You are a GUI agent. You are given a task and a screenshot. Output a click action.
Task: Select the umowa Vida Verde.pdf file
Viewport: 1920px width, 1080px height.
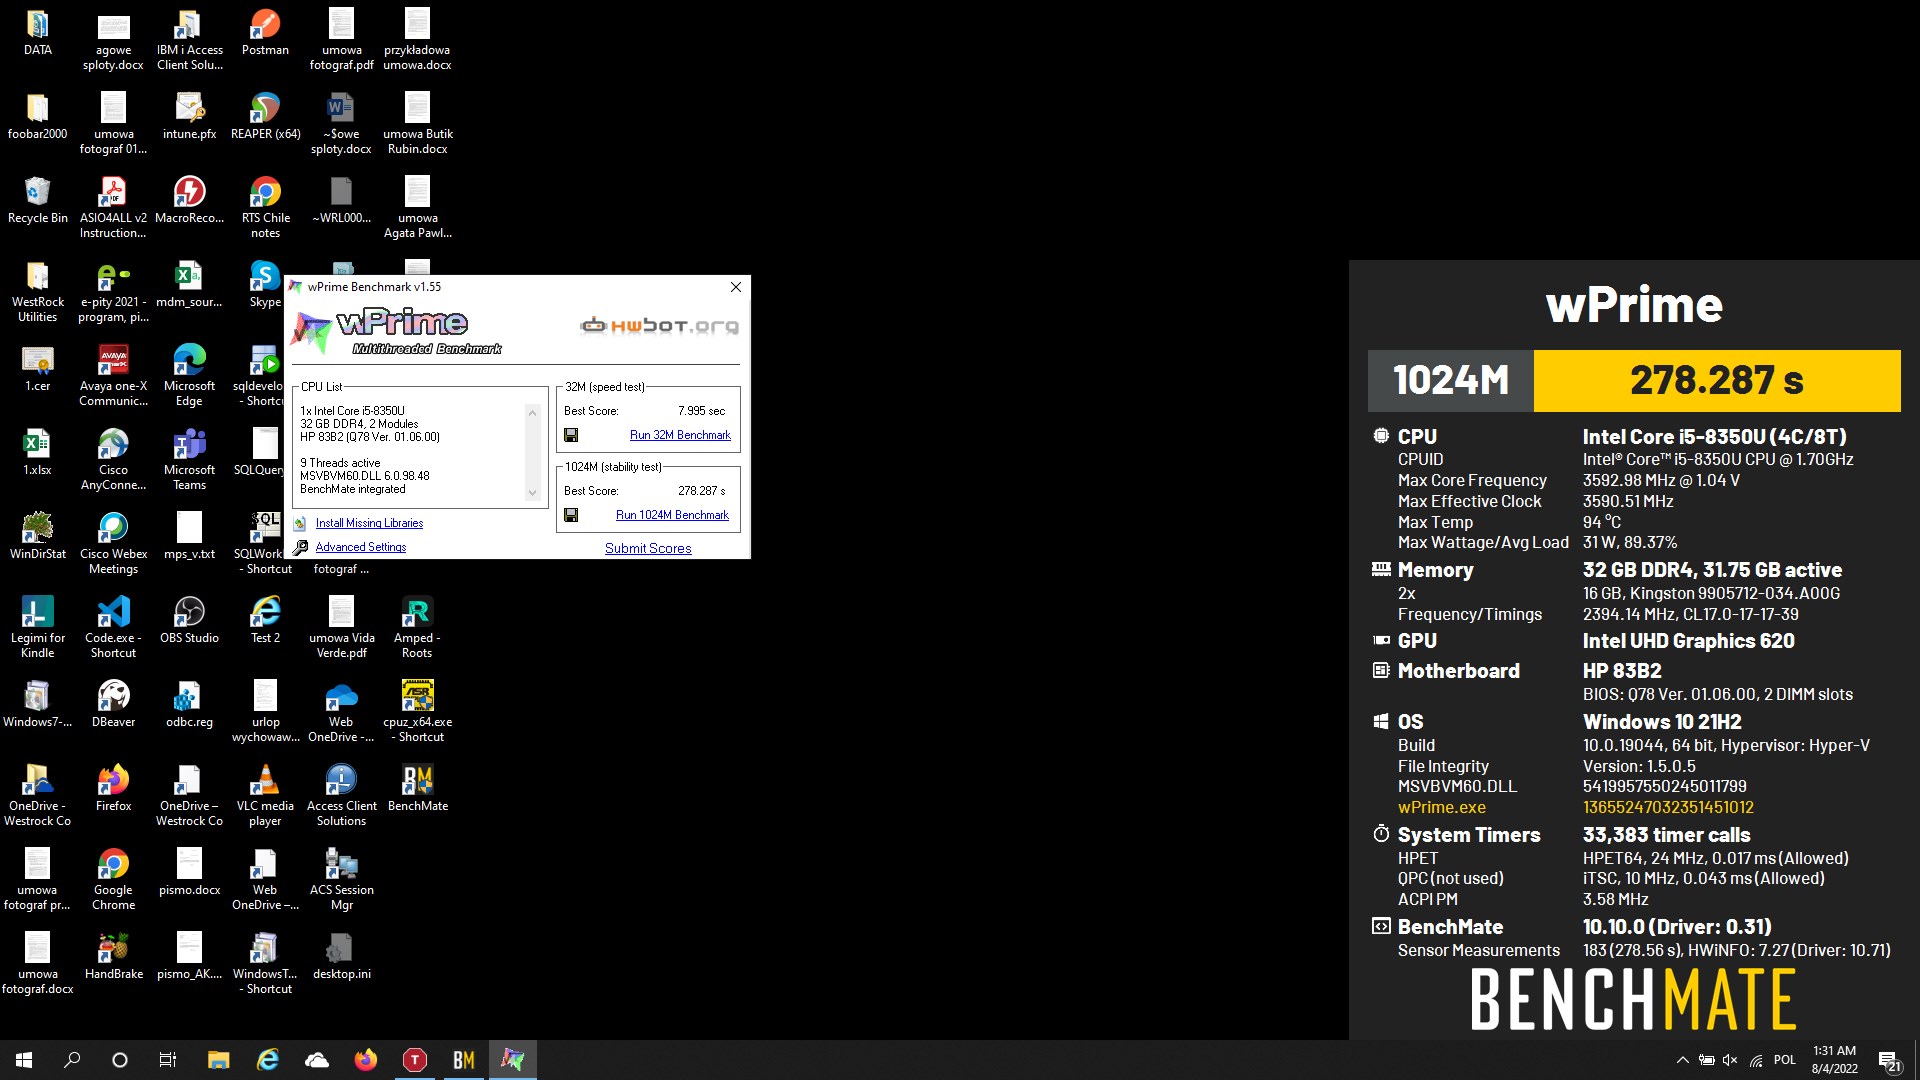pyautogui.click(x=341, y=628)
